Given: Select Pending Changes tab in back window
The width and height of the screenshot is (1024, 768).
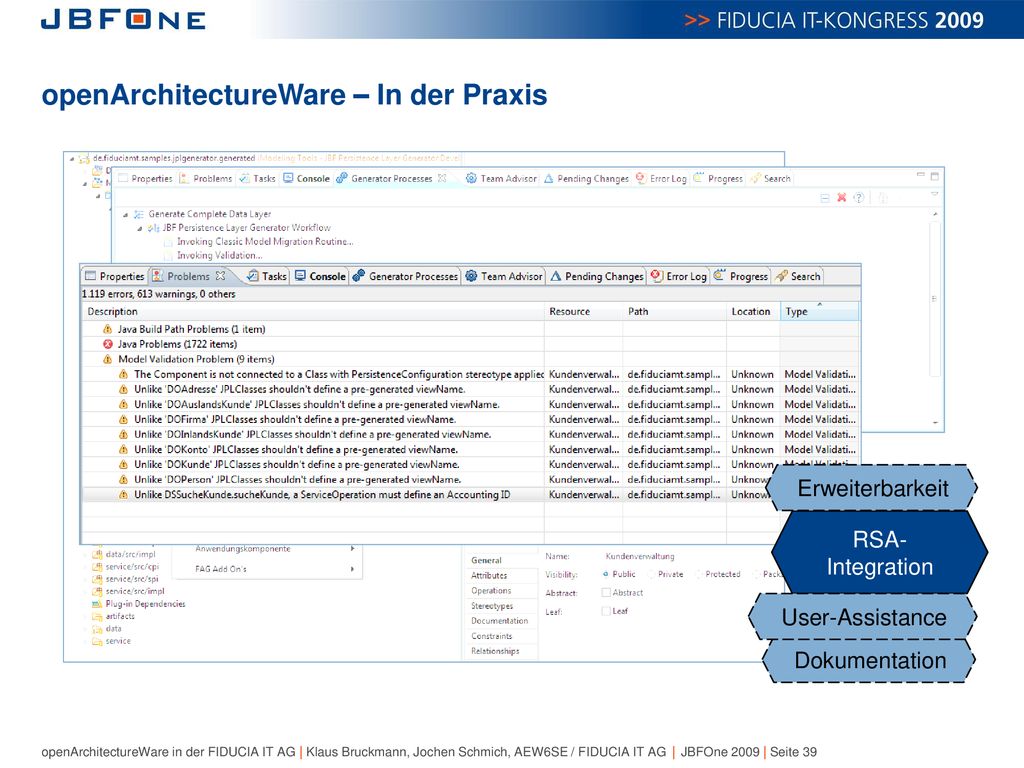Looking at the screenshot, I should pos(586,178).
